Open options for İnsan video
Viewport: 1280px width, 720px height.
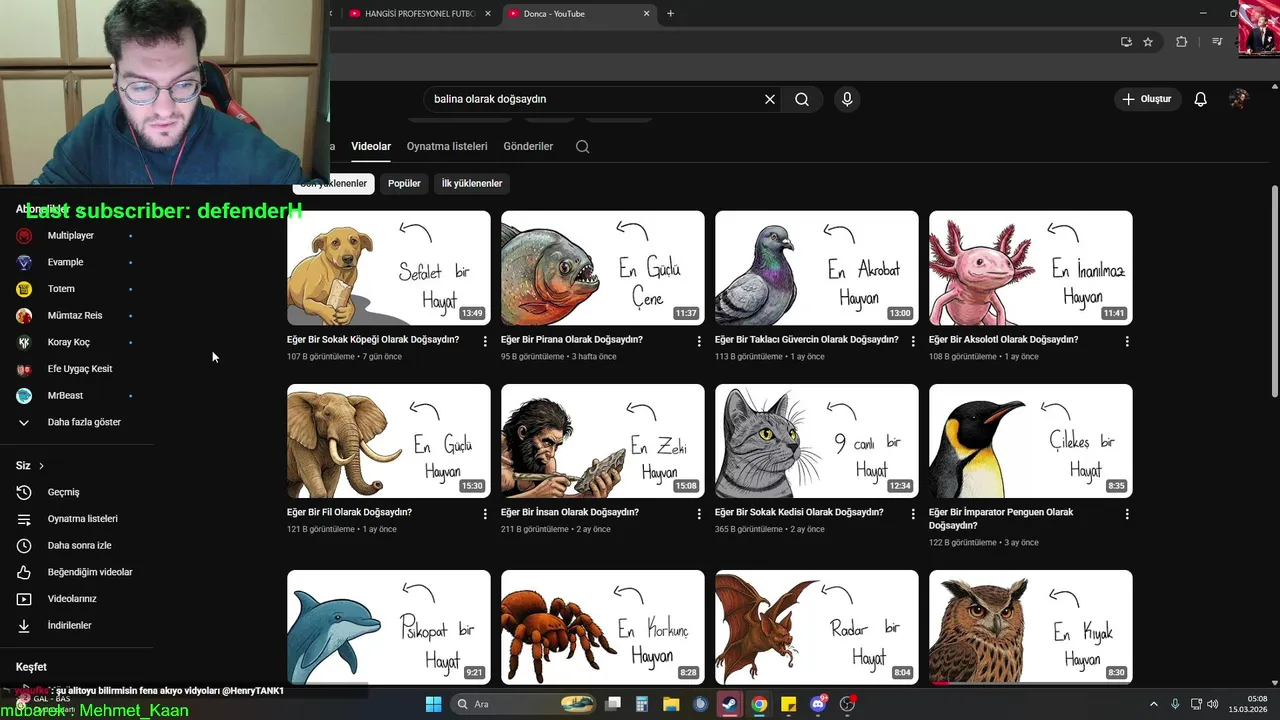(x=699, y=514)
